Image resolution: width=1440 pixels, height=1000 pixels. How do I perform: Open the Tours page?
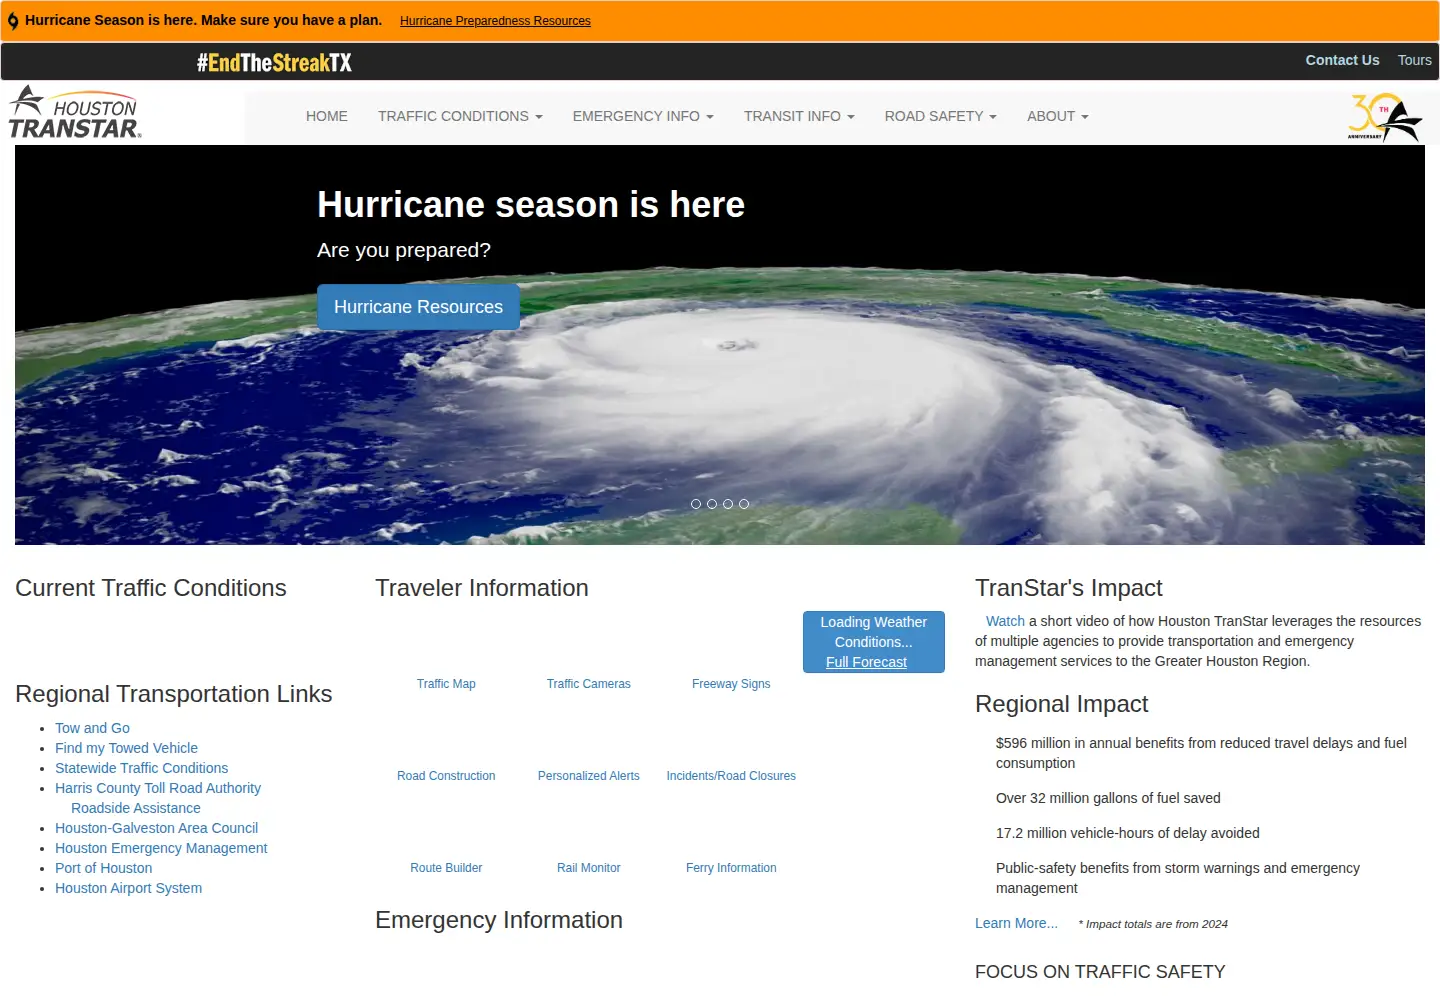click(1415, 60)
